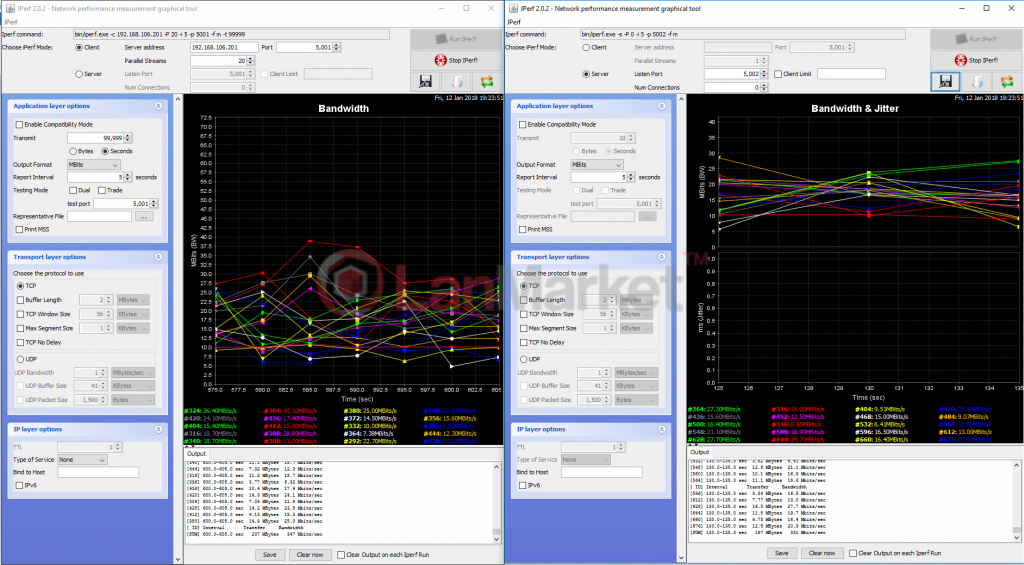Click the save floppy icon in client window
The image size is (1024, 565).
pos(428,81)
